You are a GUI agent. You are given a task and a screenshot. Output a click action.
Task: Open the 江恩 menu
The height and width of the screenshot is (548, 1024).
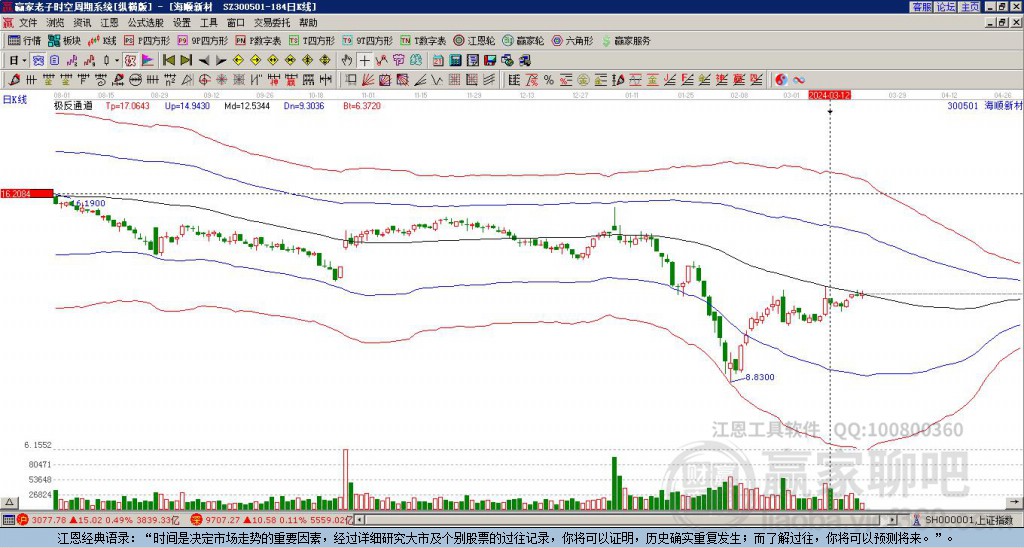(x=109, y=23)
